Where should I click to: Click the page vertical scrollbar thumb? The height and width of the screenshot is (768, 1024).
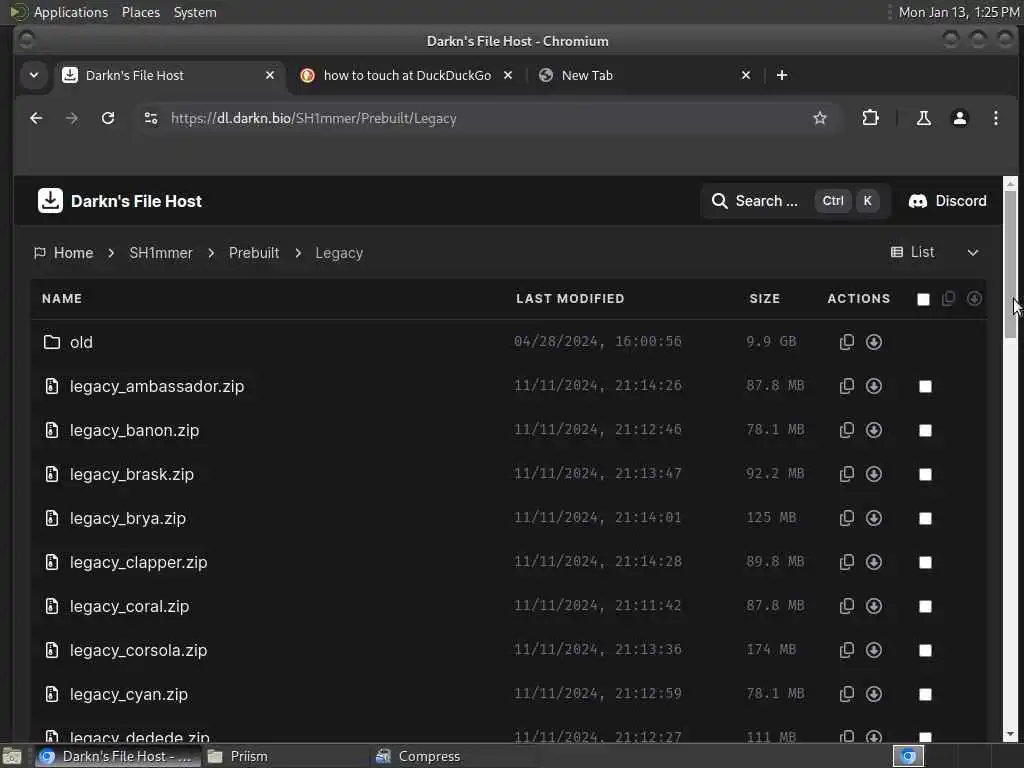pyautogui.click(x=1010, y=264)
